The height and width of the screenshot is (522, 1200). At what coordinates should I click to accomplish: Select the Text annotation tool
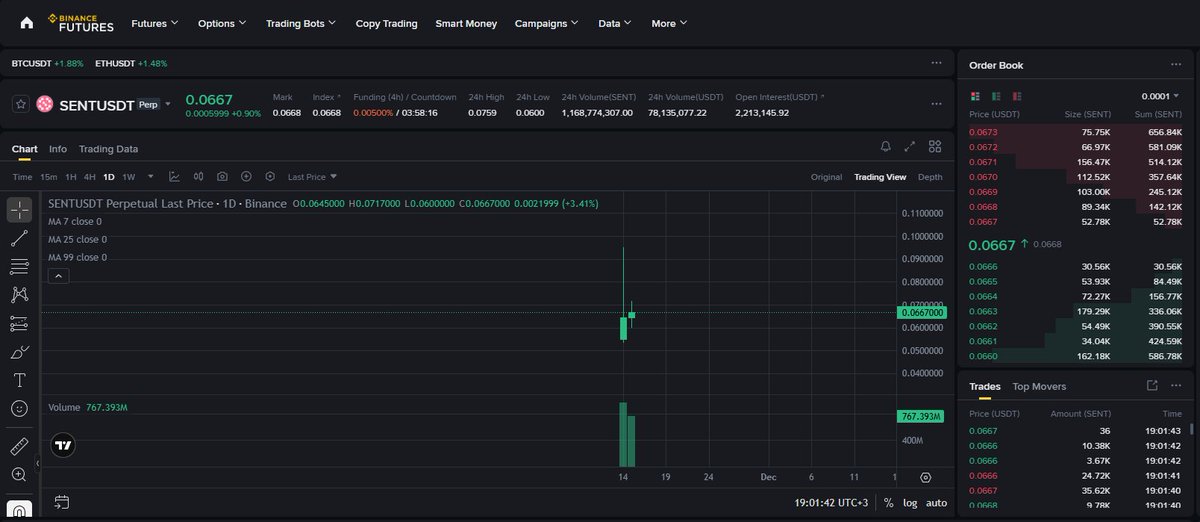(19, 380)
